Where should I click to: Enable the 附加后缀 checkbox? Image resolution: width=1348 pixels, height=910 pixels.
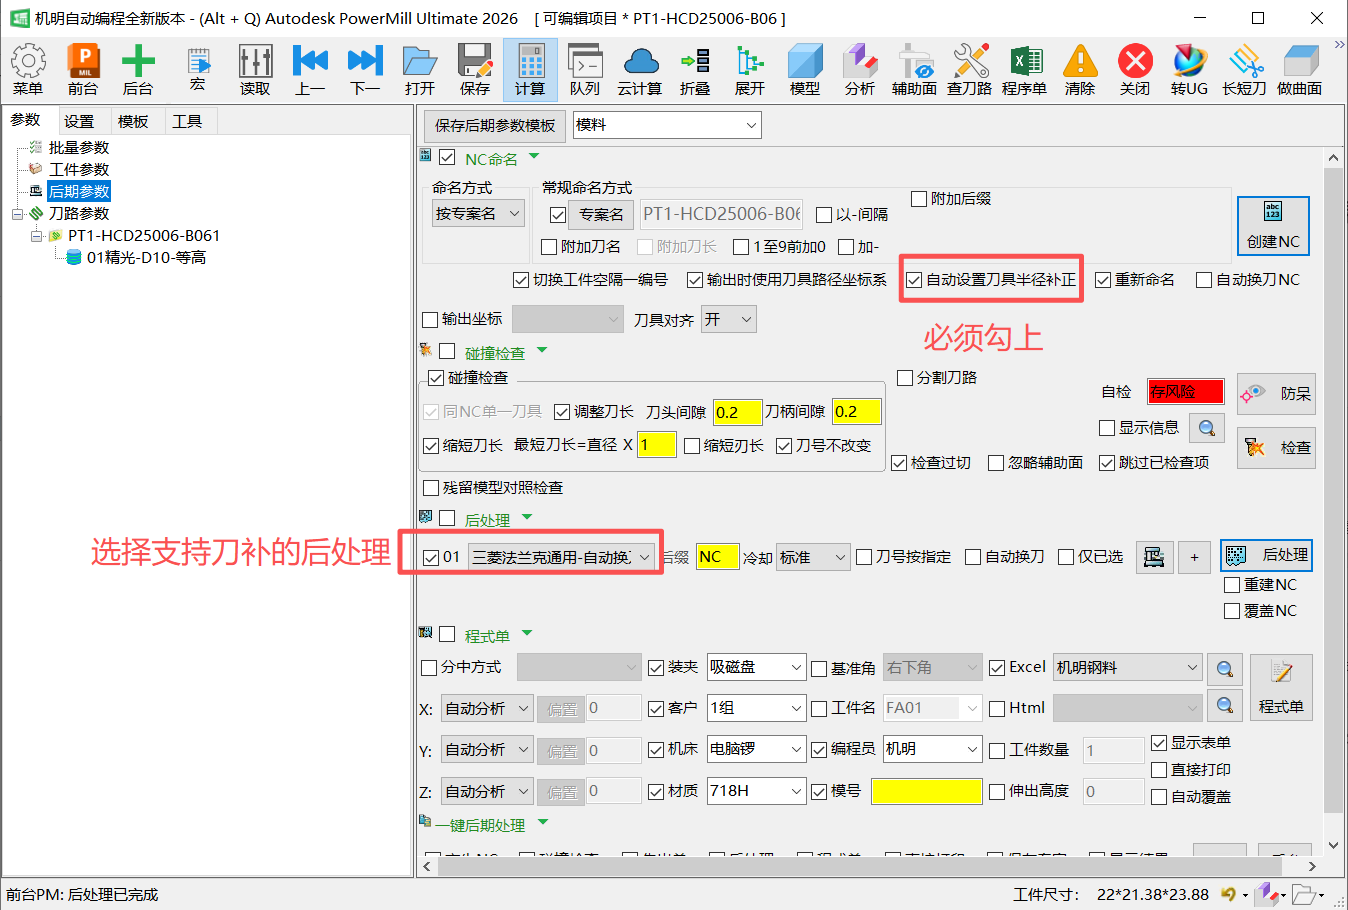point(919,199)
